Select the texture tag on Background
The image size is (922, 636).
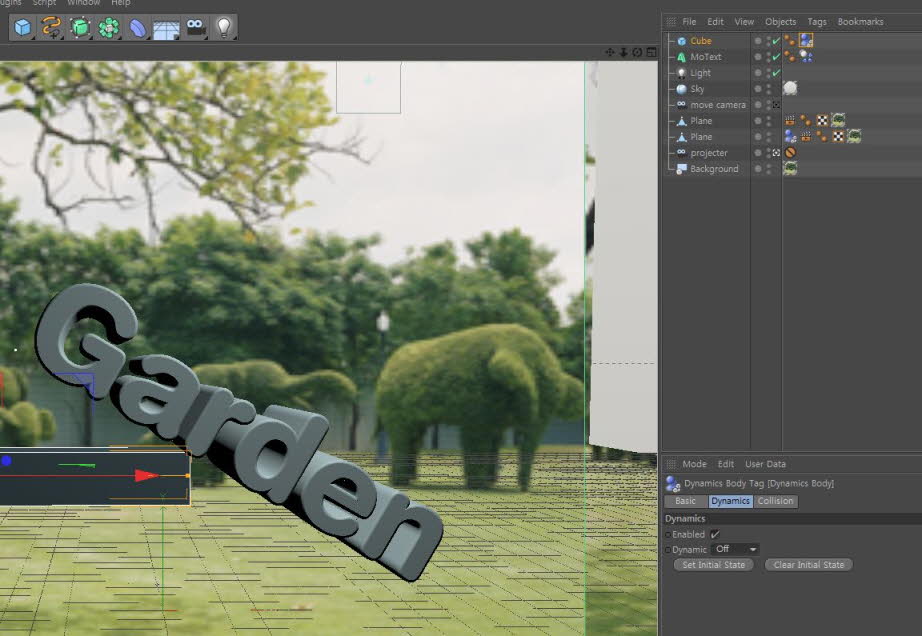[x=790, y=168]
